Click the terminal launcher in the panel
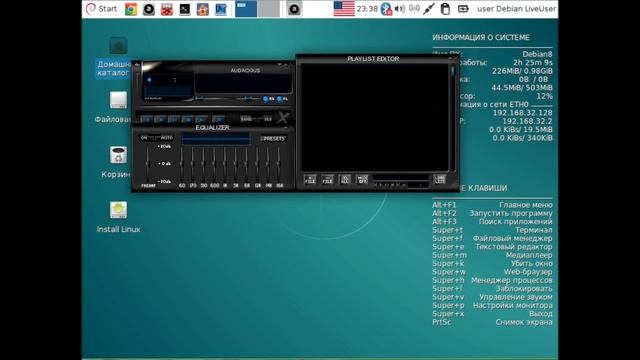Viewport: 640px width, 360px height. (185, 9)
